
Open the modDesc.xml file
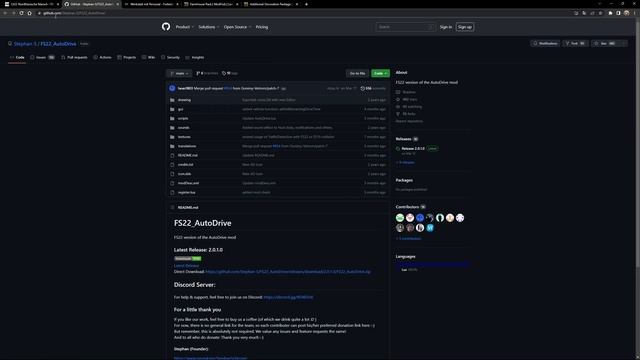(189, 183)
